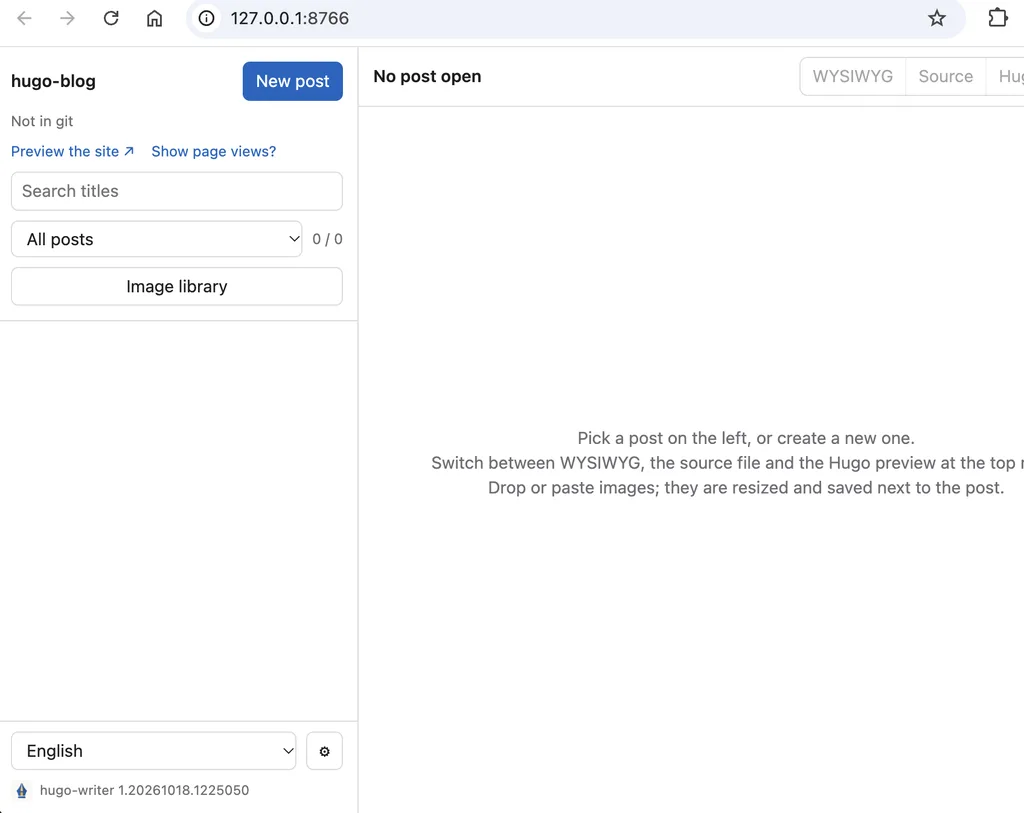Click the 'Pick a post on the left' hint
The width and height of the screenshot is (1024, 813).
point(746,438)
